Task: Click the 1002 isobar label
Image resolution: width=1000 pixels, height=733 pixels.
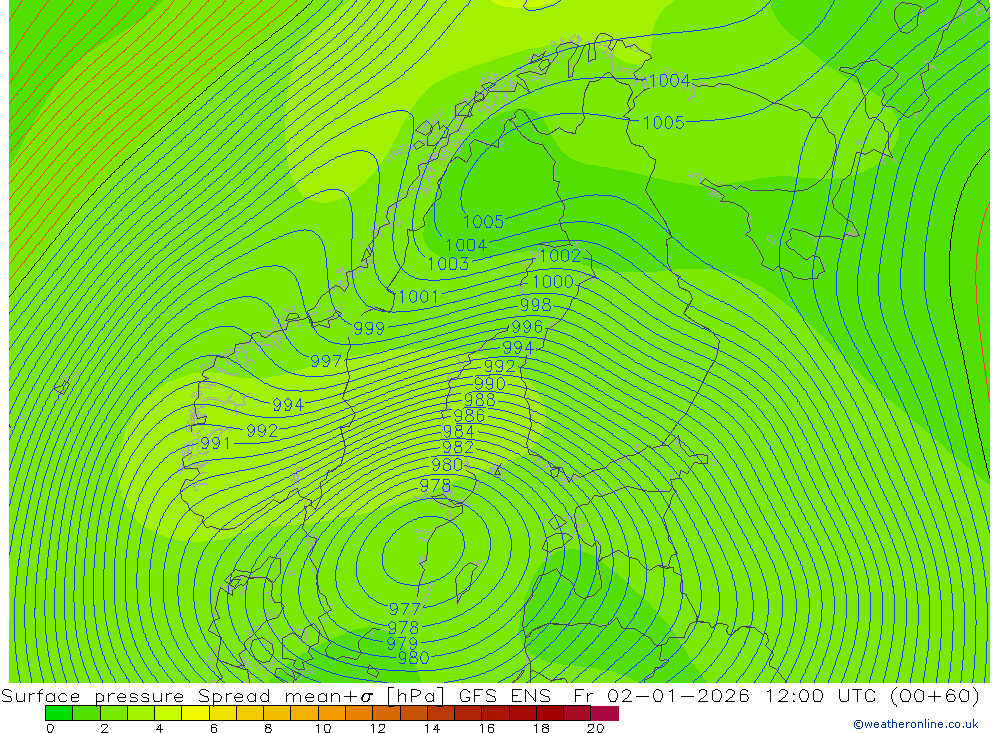Action: tap(560, 256)
